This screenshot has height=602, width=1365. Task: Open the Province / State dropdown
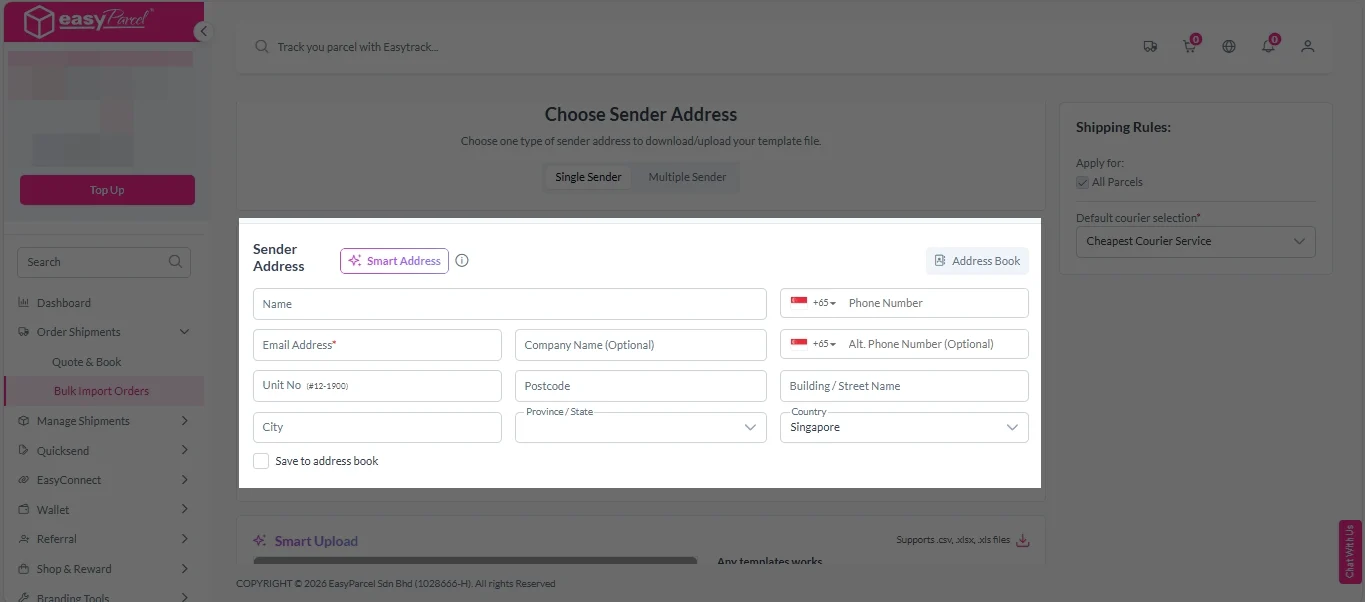[640, 428]
